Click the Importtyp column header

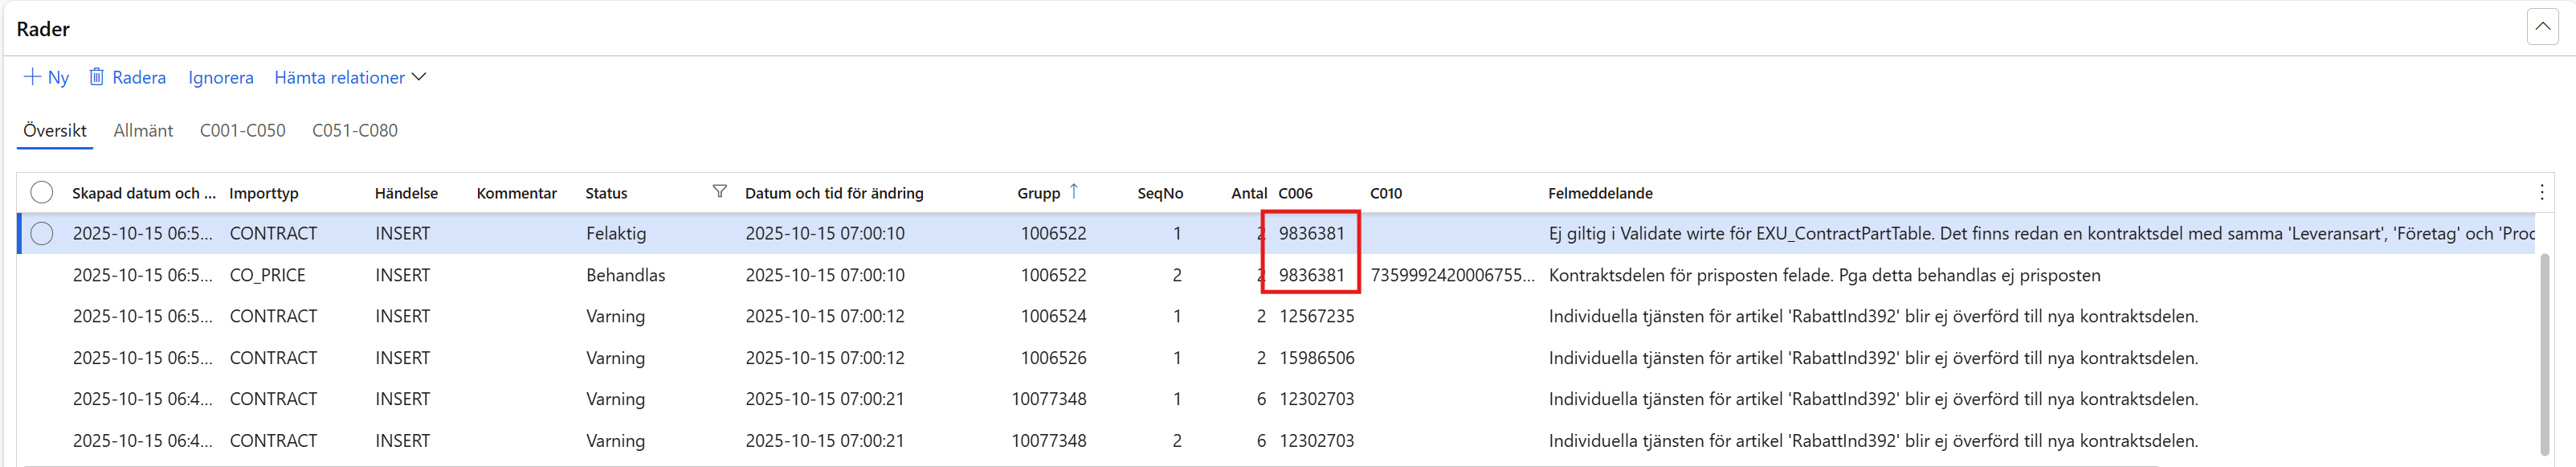[264, 194]
